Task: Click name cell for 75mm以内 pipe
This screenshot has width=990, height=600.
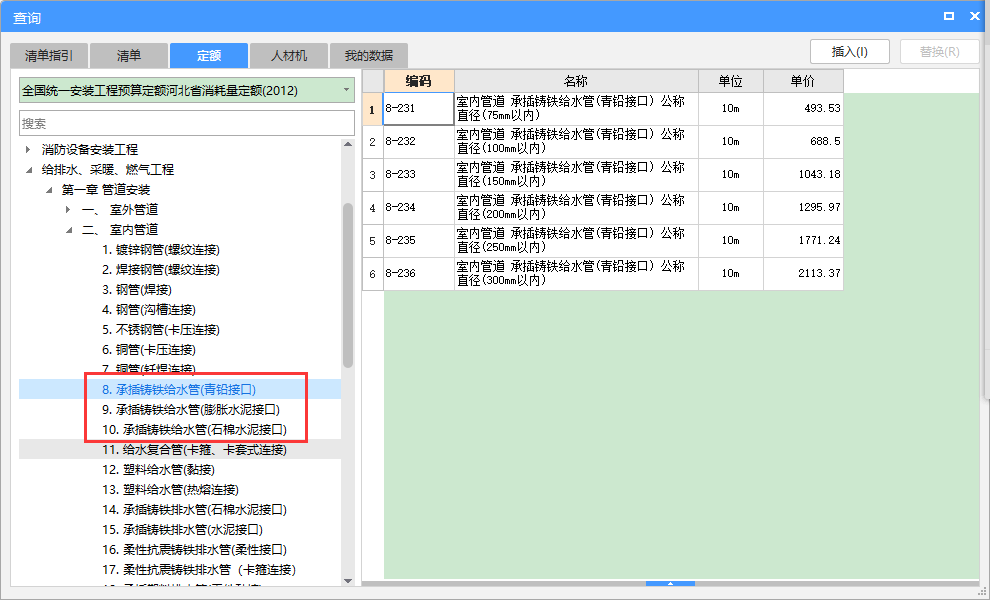Action: coord(576,109)
